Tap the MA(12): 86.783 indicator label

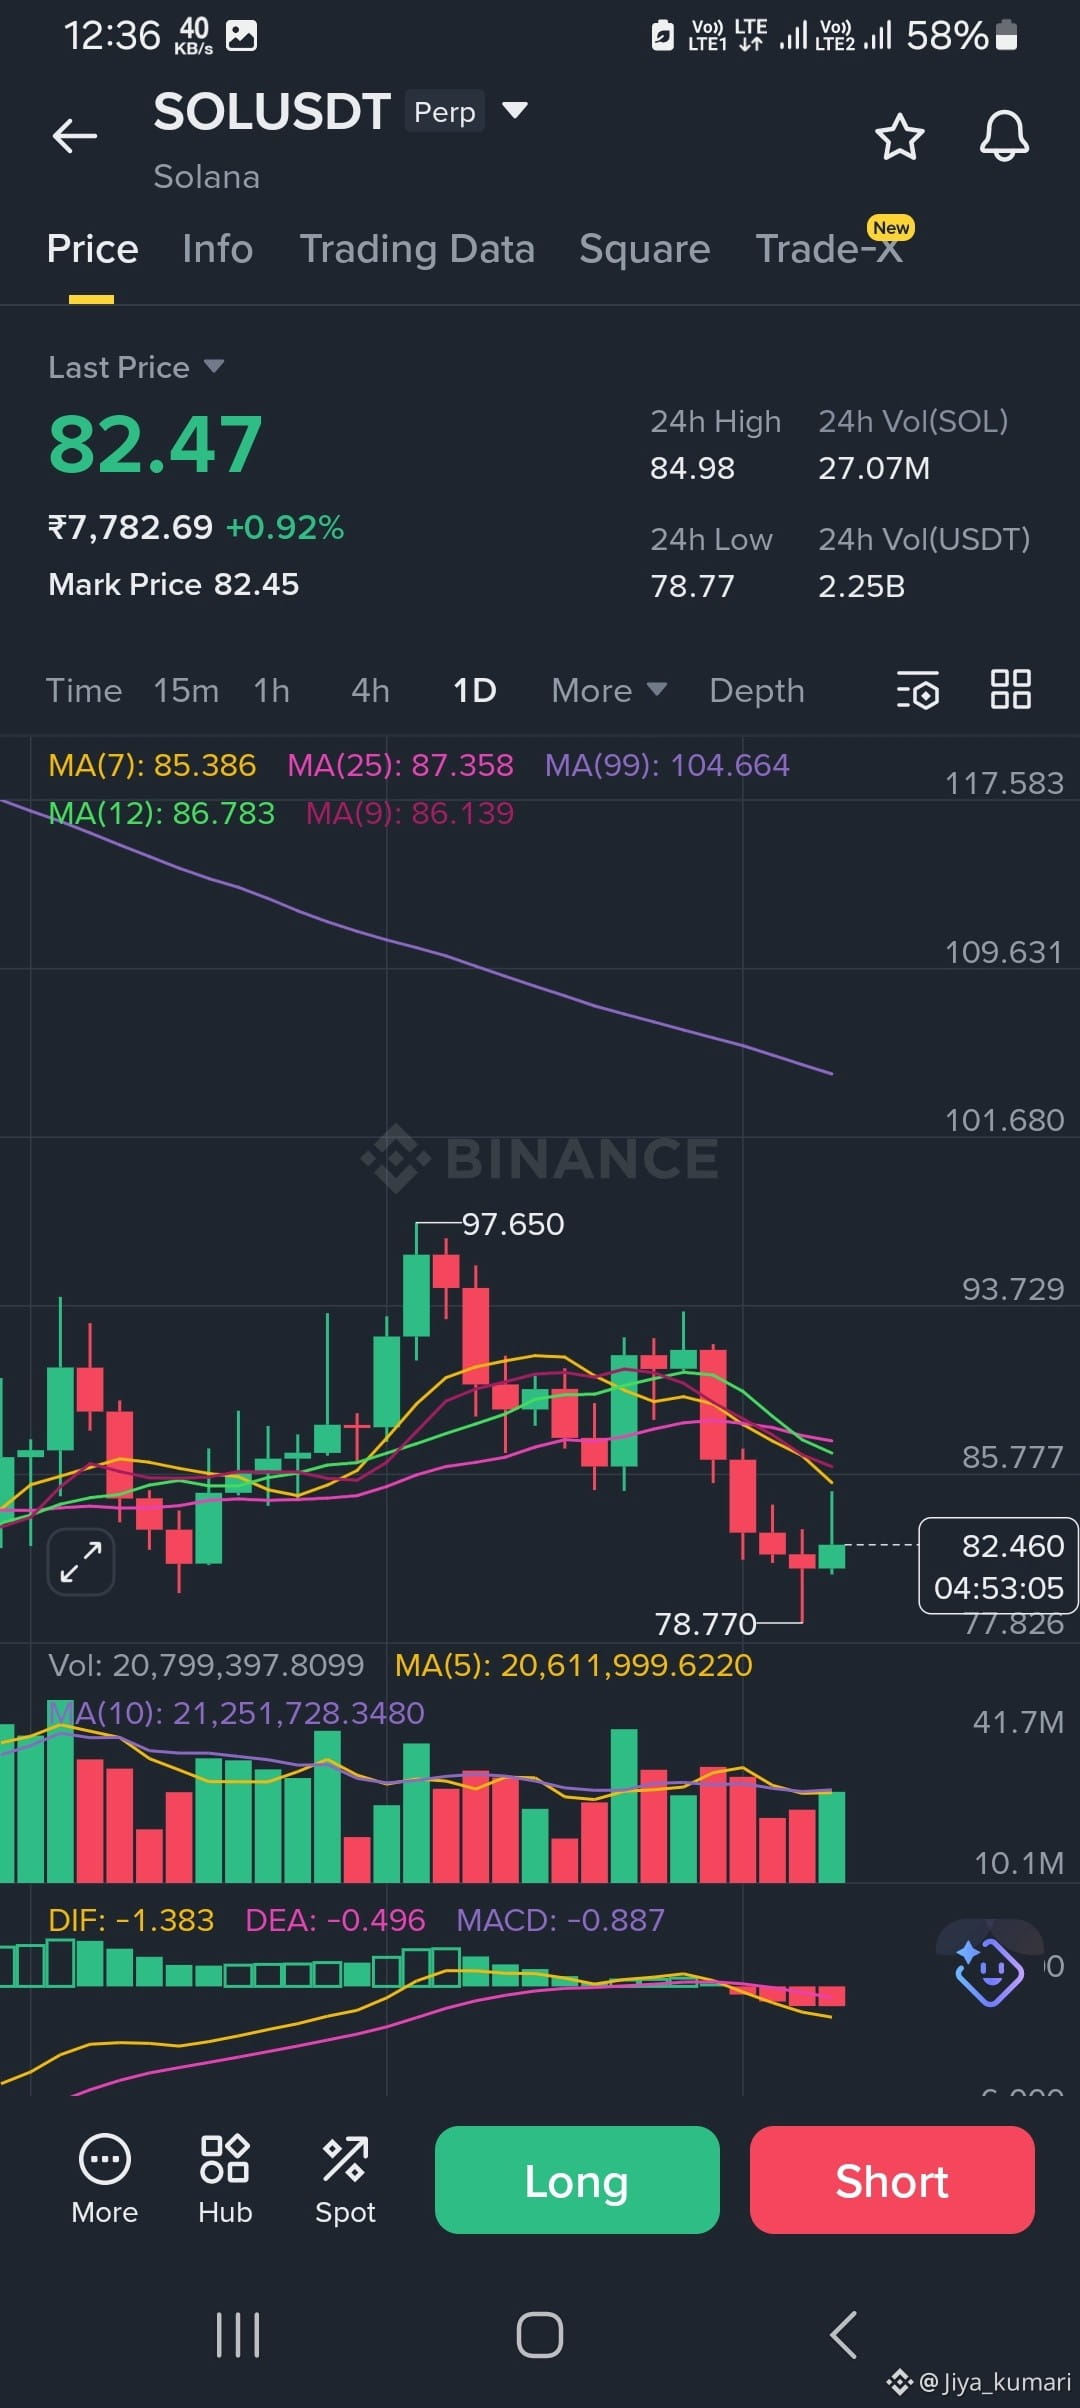tap(161, 813)
